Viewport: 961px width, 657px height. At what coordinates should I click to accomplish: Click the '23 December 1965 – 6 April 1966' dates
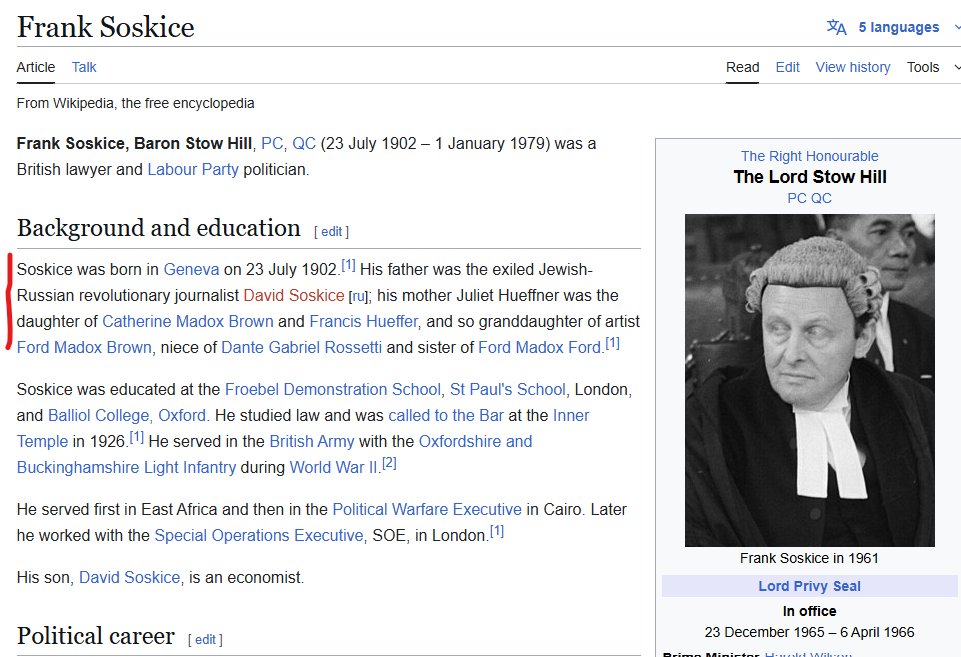pos(809,632)
